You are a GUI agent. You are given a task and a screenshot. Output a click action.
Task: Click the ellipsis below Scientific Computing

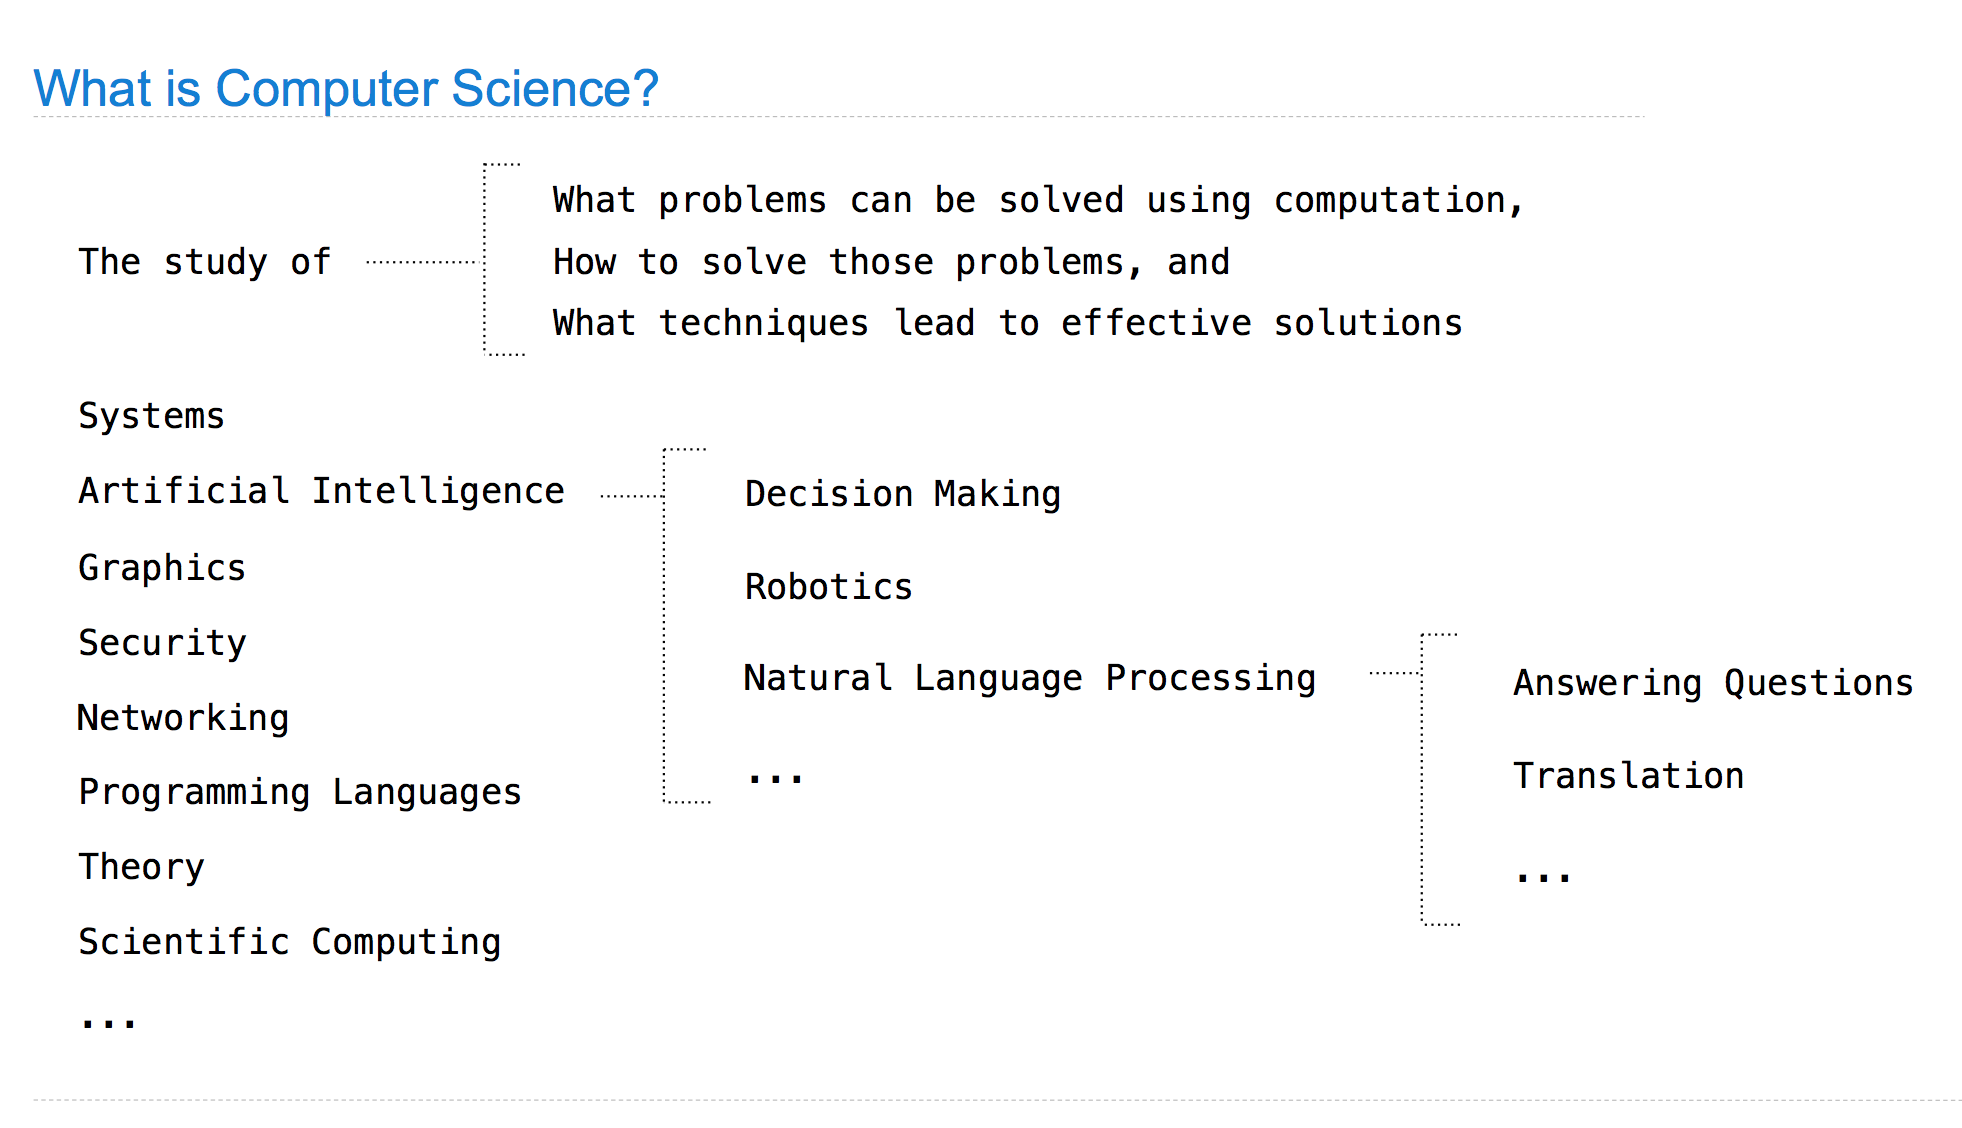(x=108, y=1022)
